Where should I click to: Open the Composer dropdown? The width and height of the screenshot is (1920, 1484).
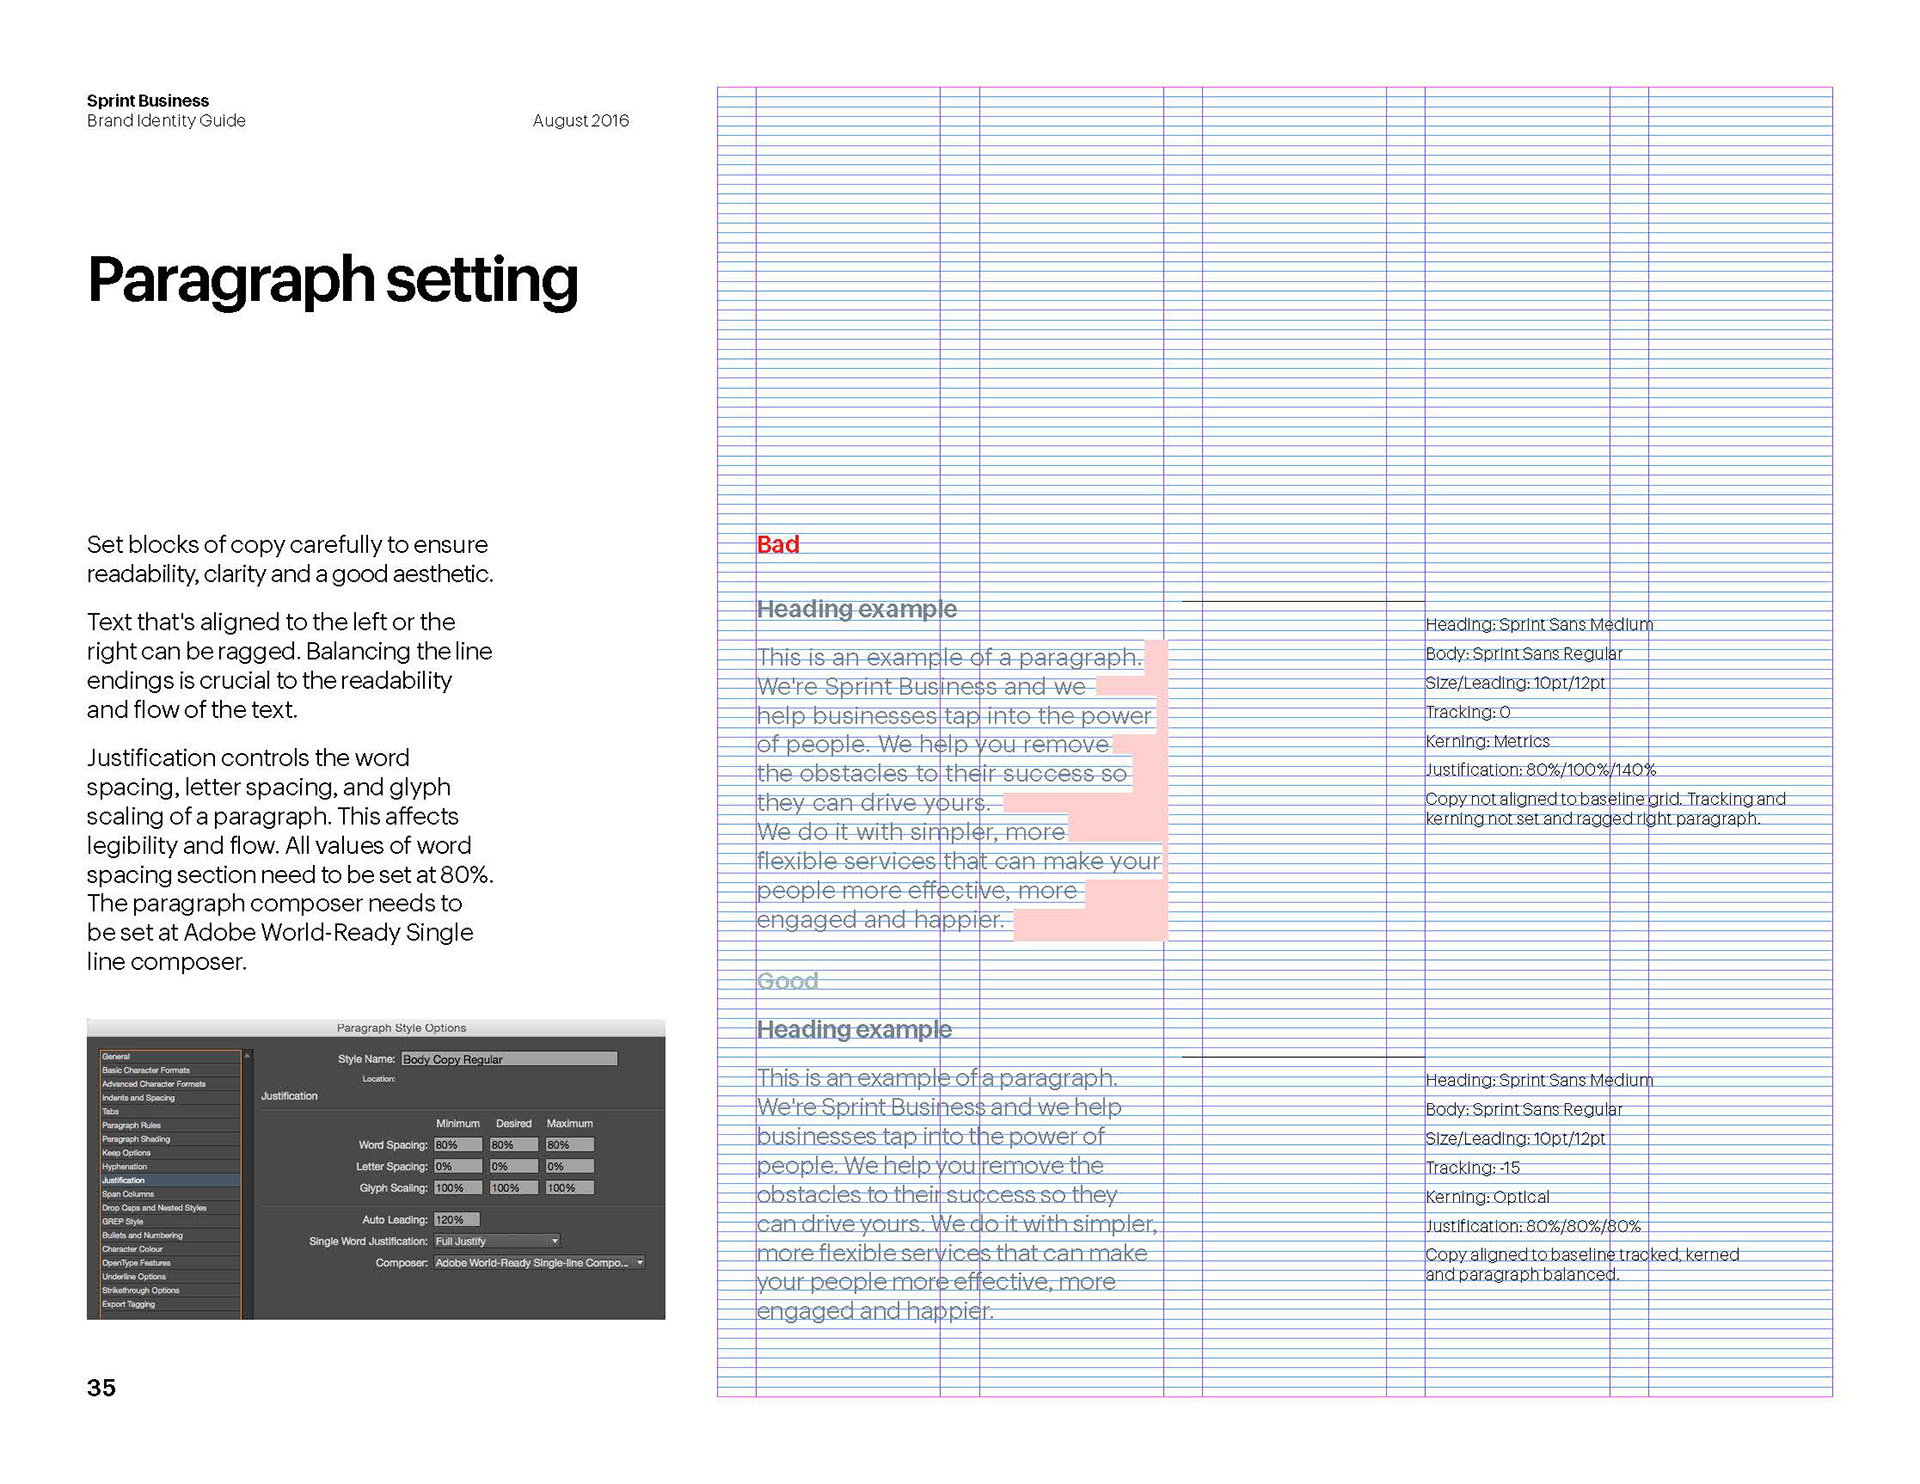click(539, 1263)
